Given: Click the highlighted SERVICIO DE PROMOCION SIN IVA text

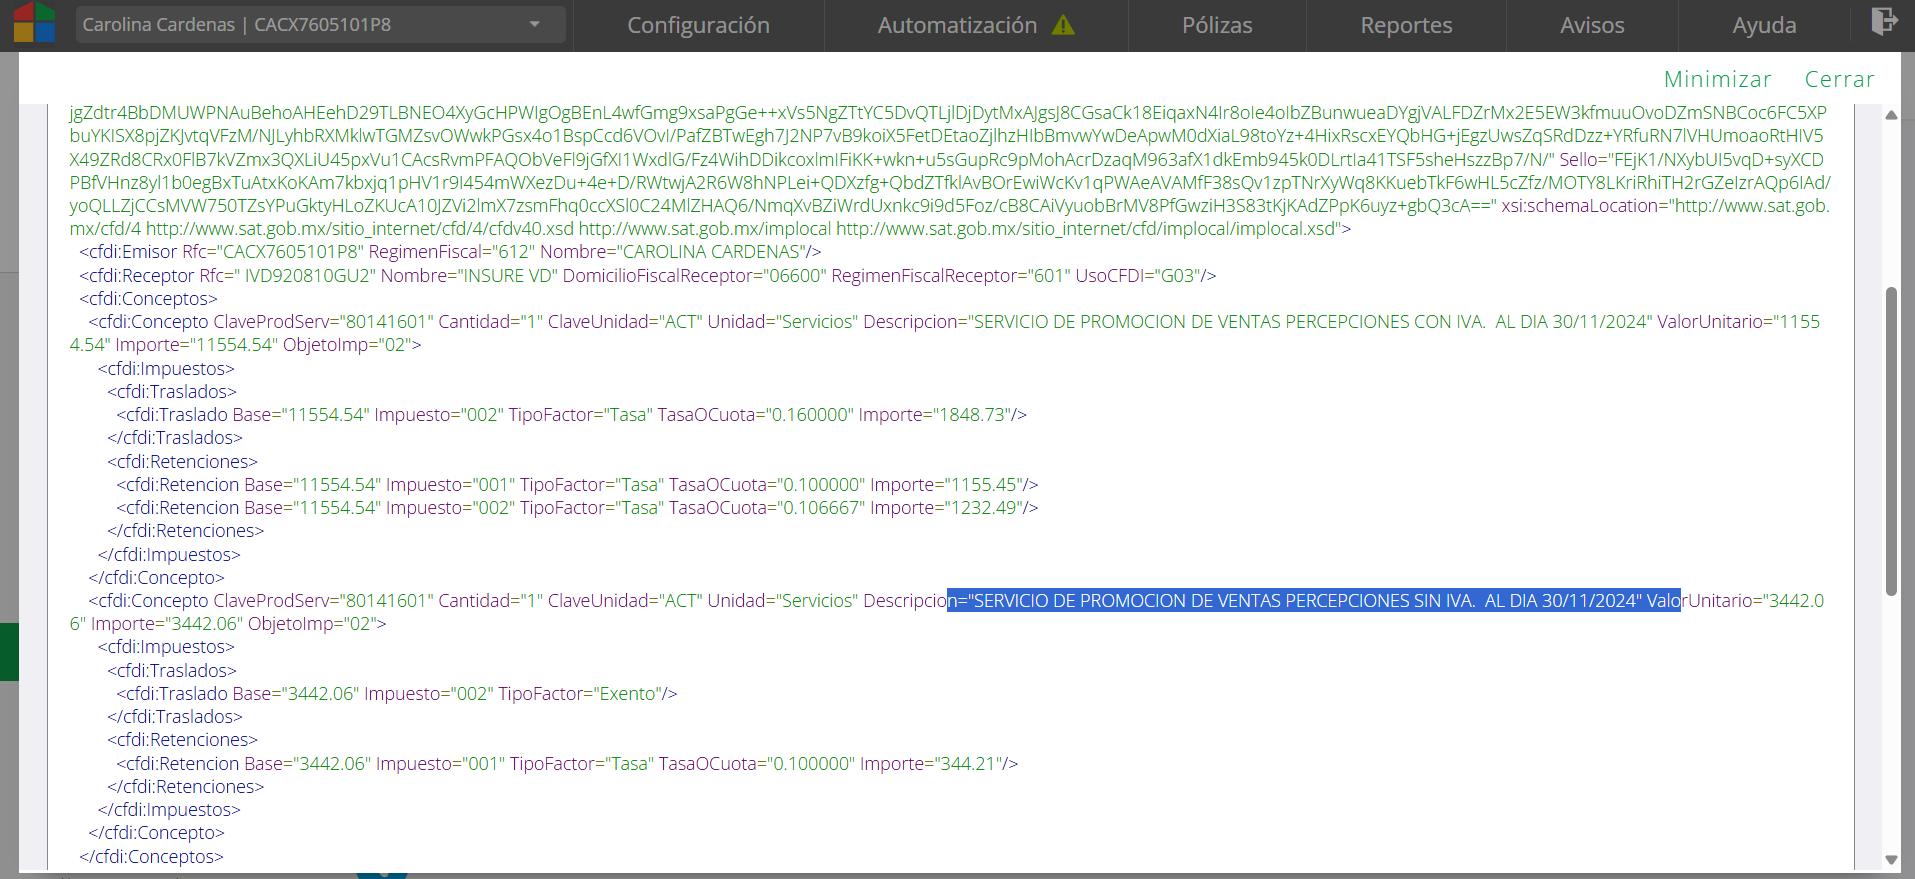Looking at the screenshot, I should (1313, 601).
